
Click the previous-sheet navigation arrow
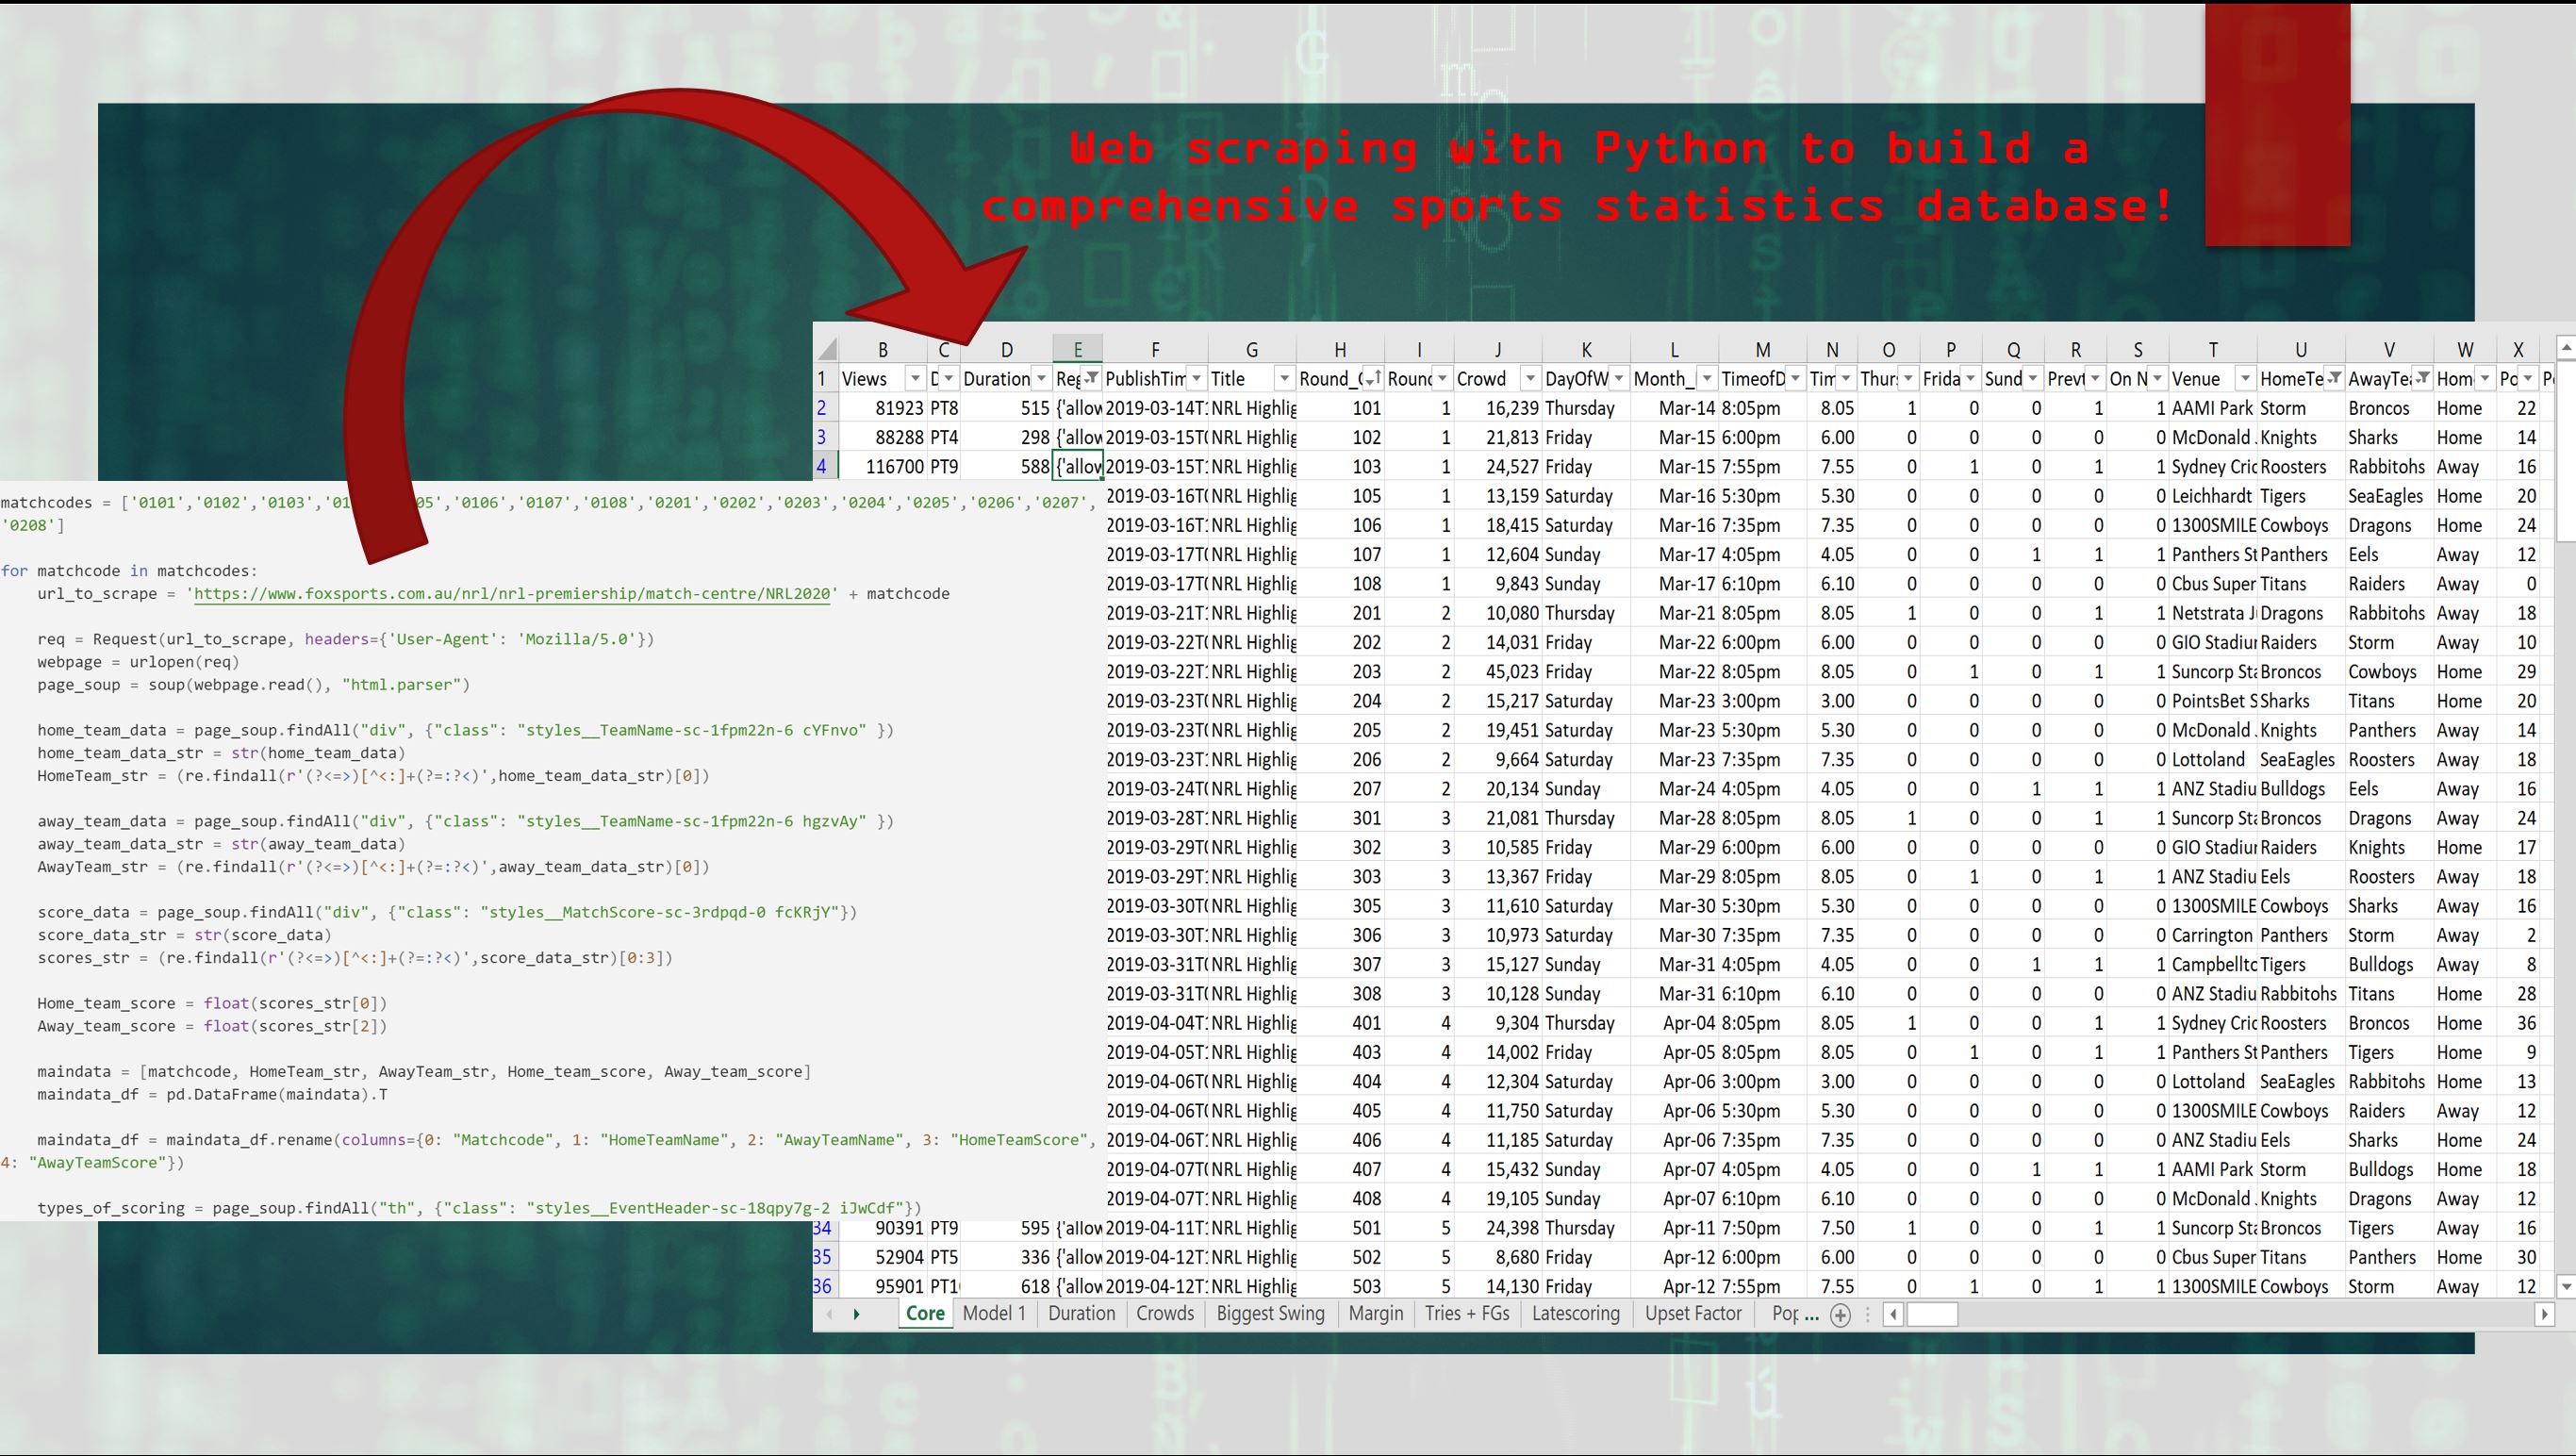(830, 1314)
